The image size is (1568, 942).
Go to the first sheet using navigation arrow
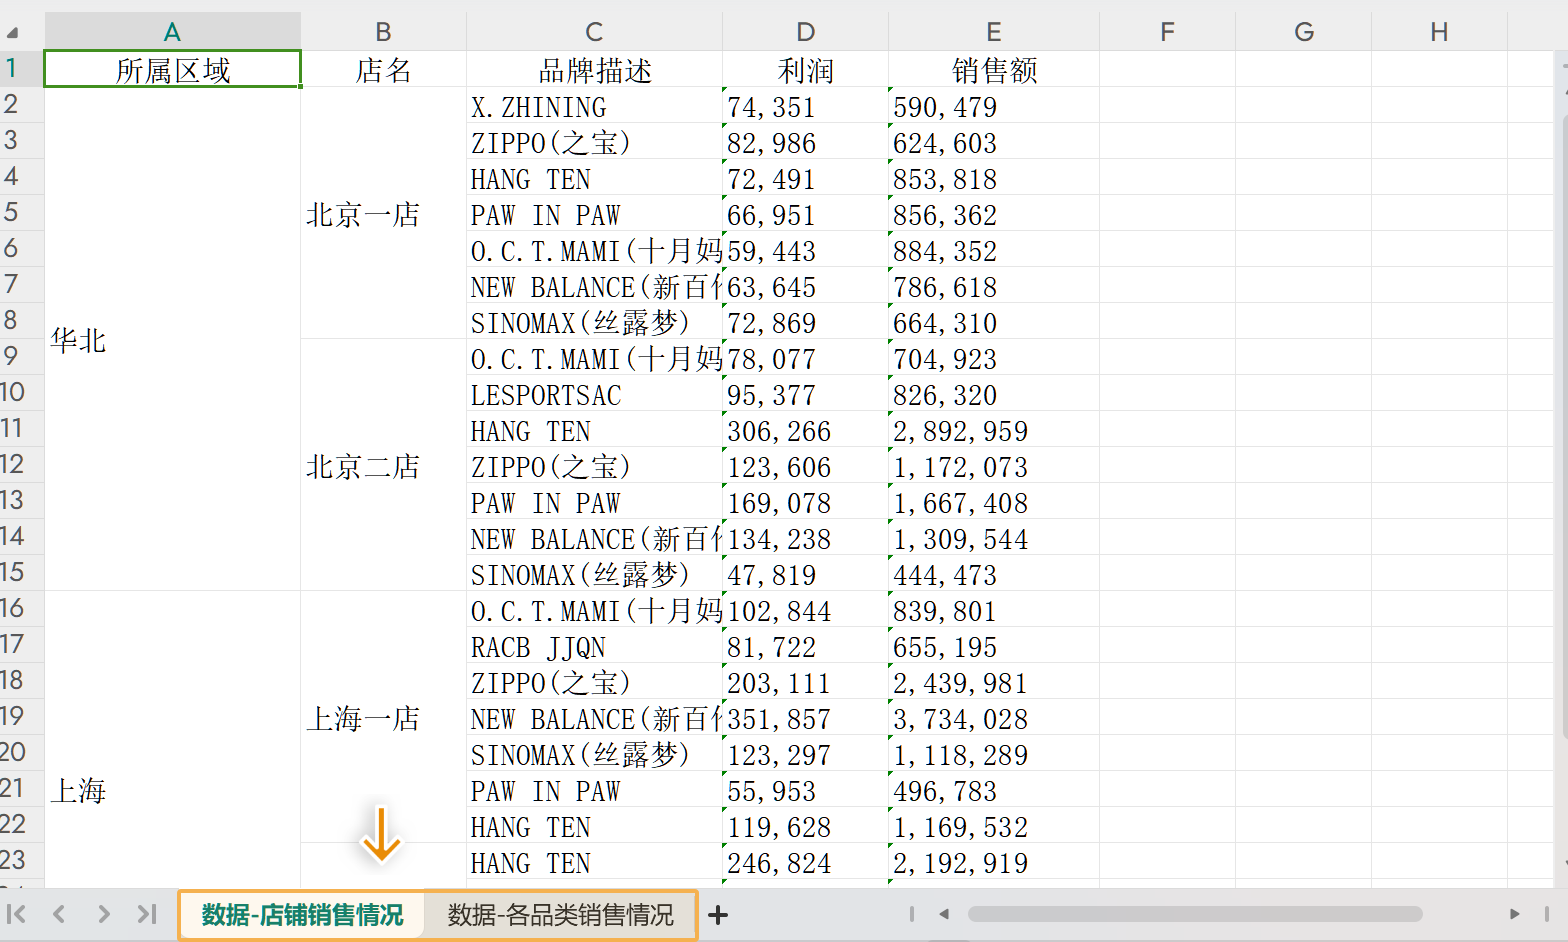16,914
